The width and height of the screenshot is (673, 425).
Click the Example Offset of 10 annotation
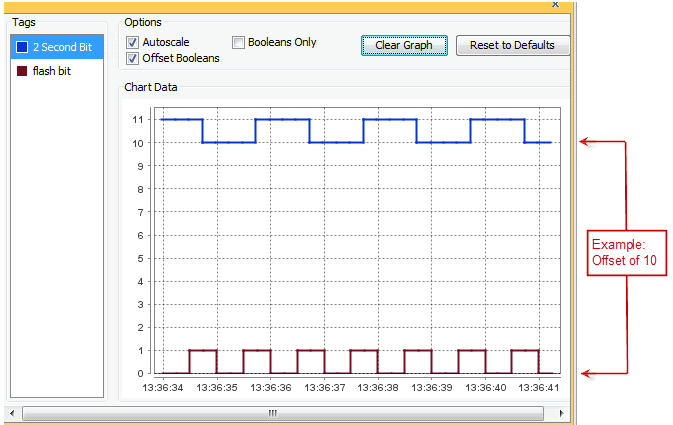pos(624,252)
